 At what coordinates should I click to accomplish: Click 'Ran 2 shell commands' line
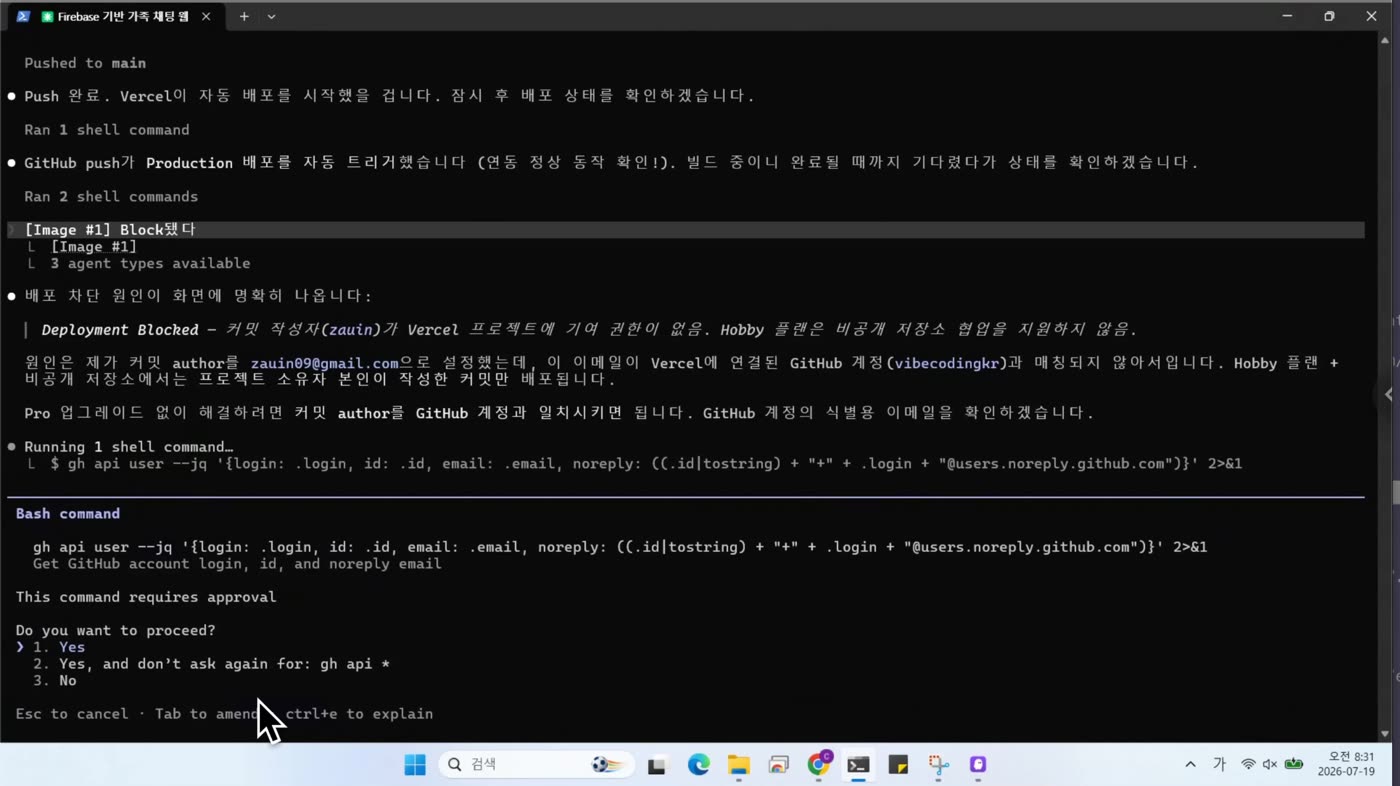pos(111,197)
